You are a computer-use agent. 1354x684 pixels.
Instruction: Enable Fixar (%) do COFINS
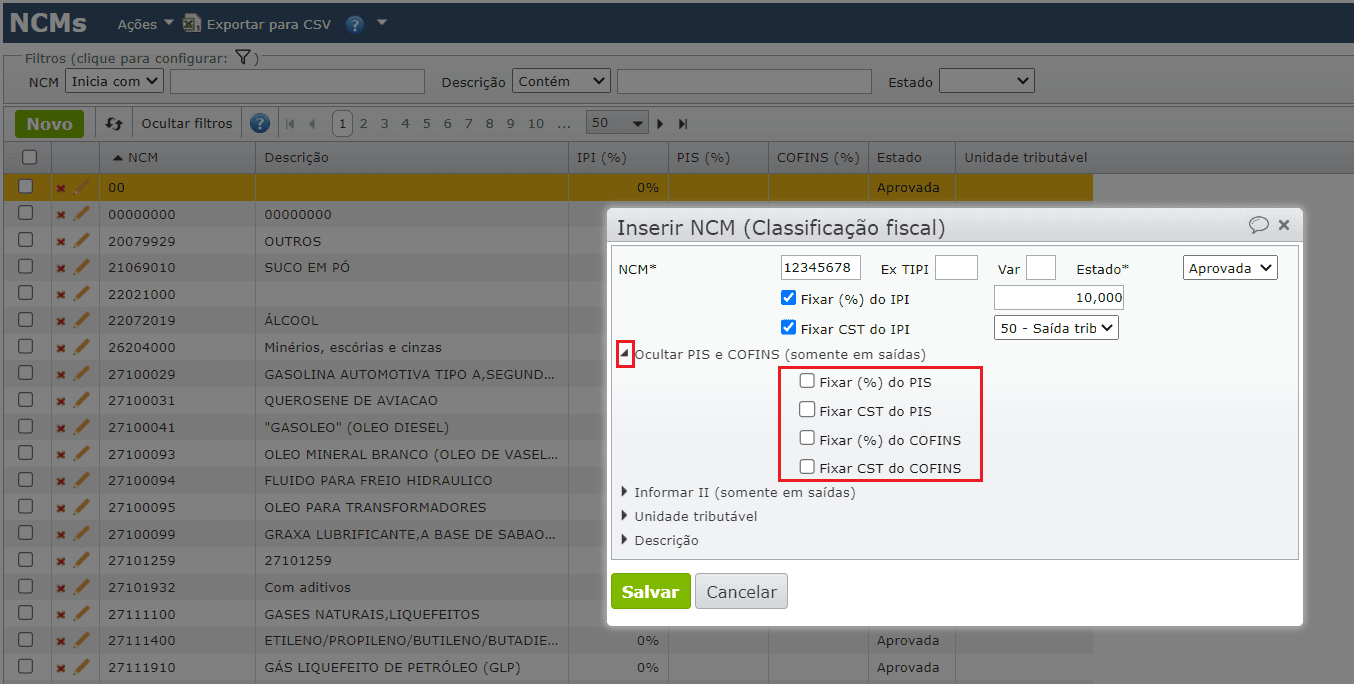click(x=807, y=439)
